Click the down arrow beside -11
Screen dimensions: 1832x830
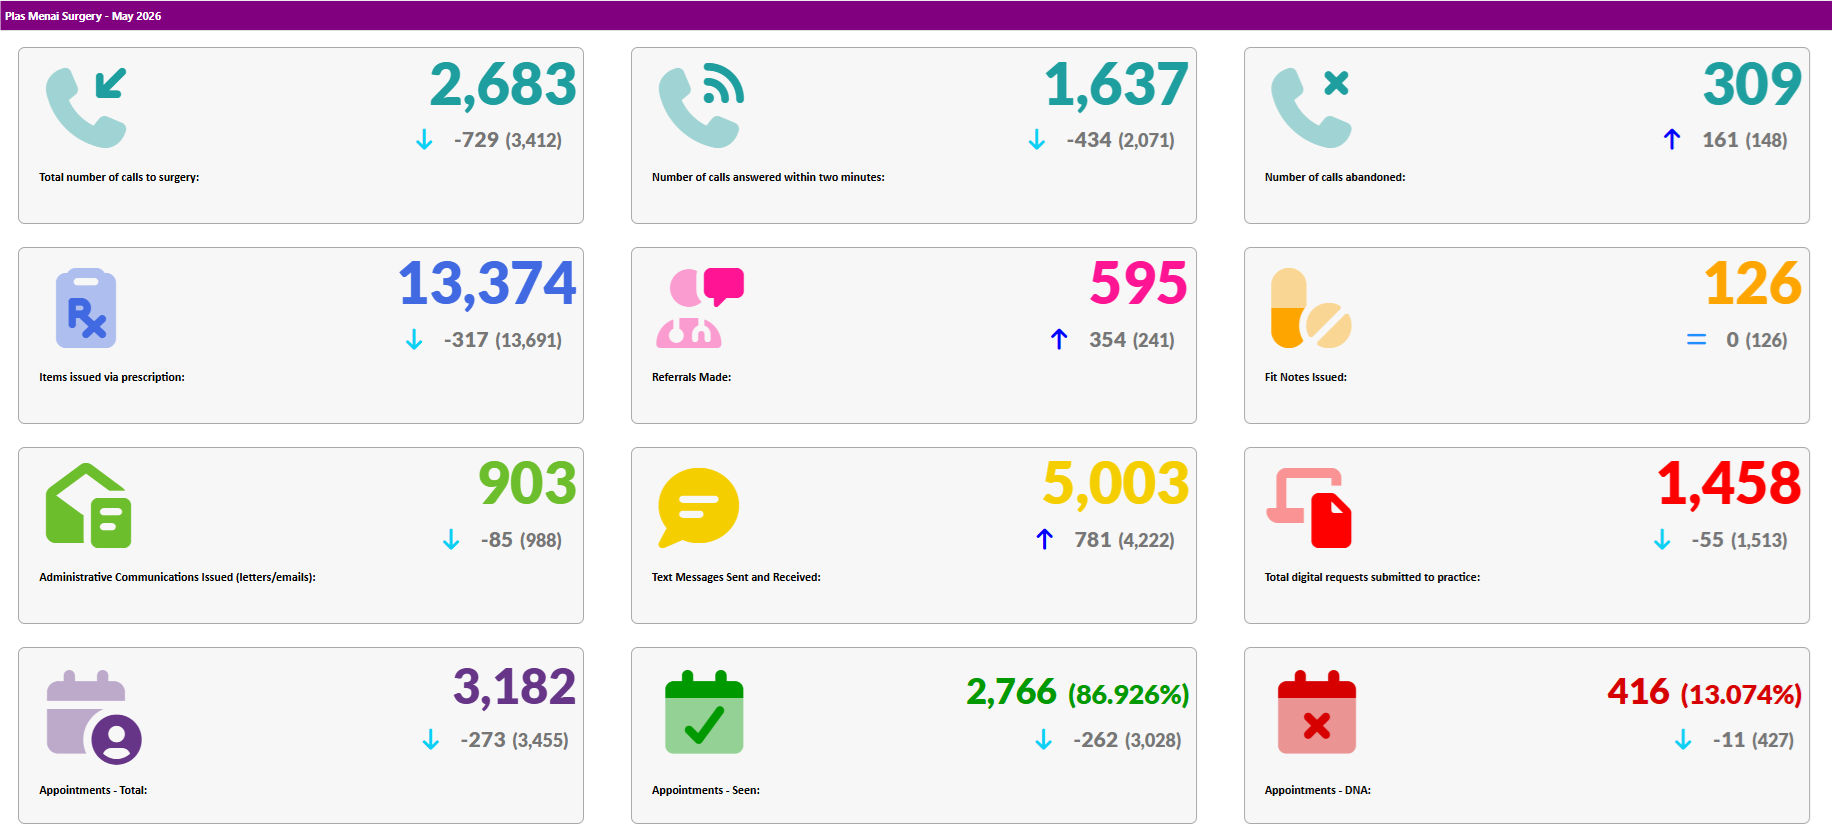point(1683,740)
